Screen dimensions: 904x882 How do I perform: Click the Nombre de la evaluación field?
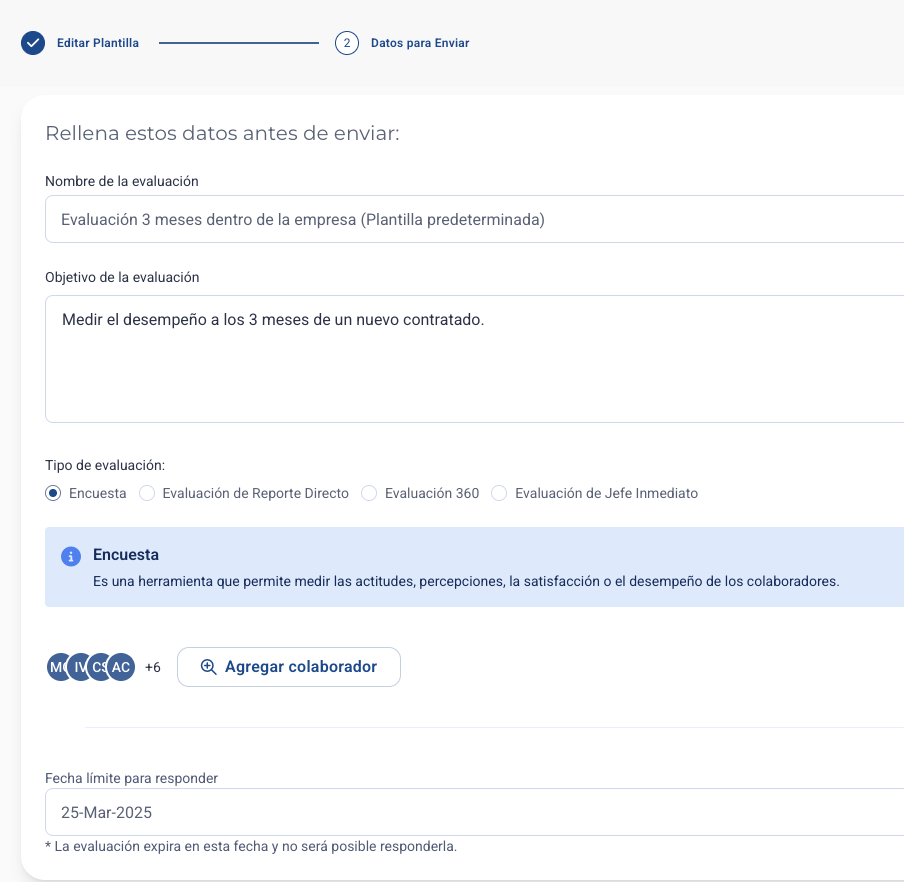click(474, 219)
